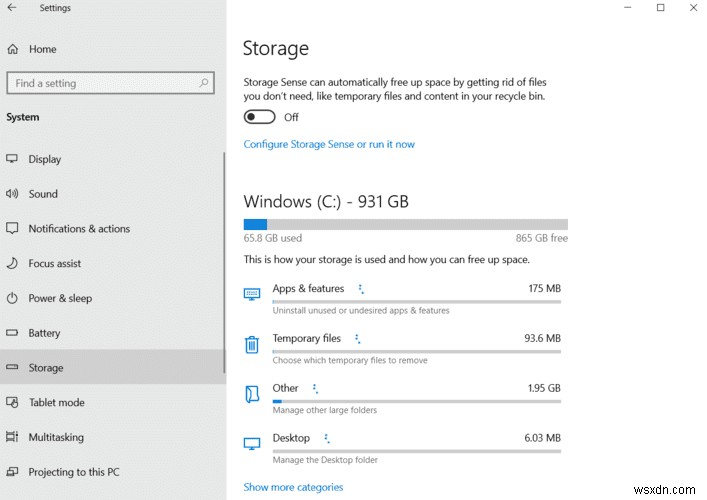This screenshot has height=500, width=707.
Task: Click the 865 GB free text
Action: point(542,238)
